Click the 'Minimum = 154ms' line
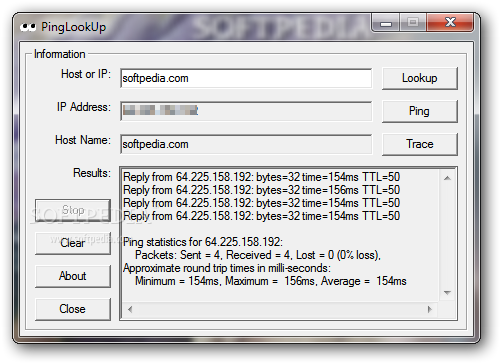The height and width of the screenshot is (364, 501). (x=271, y=281)
